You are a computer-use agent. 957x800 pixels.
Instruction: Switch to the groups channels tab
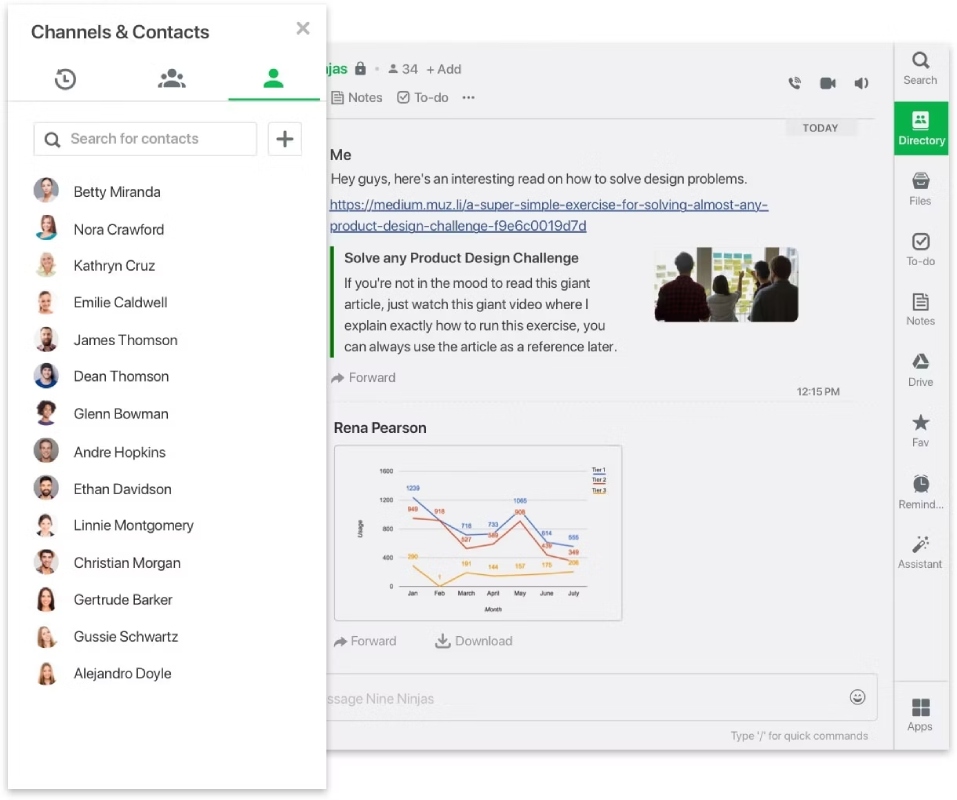[x=172, y=79]
